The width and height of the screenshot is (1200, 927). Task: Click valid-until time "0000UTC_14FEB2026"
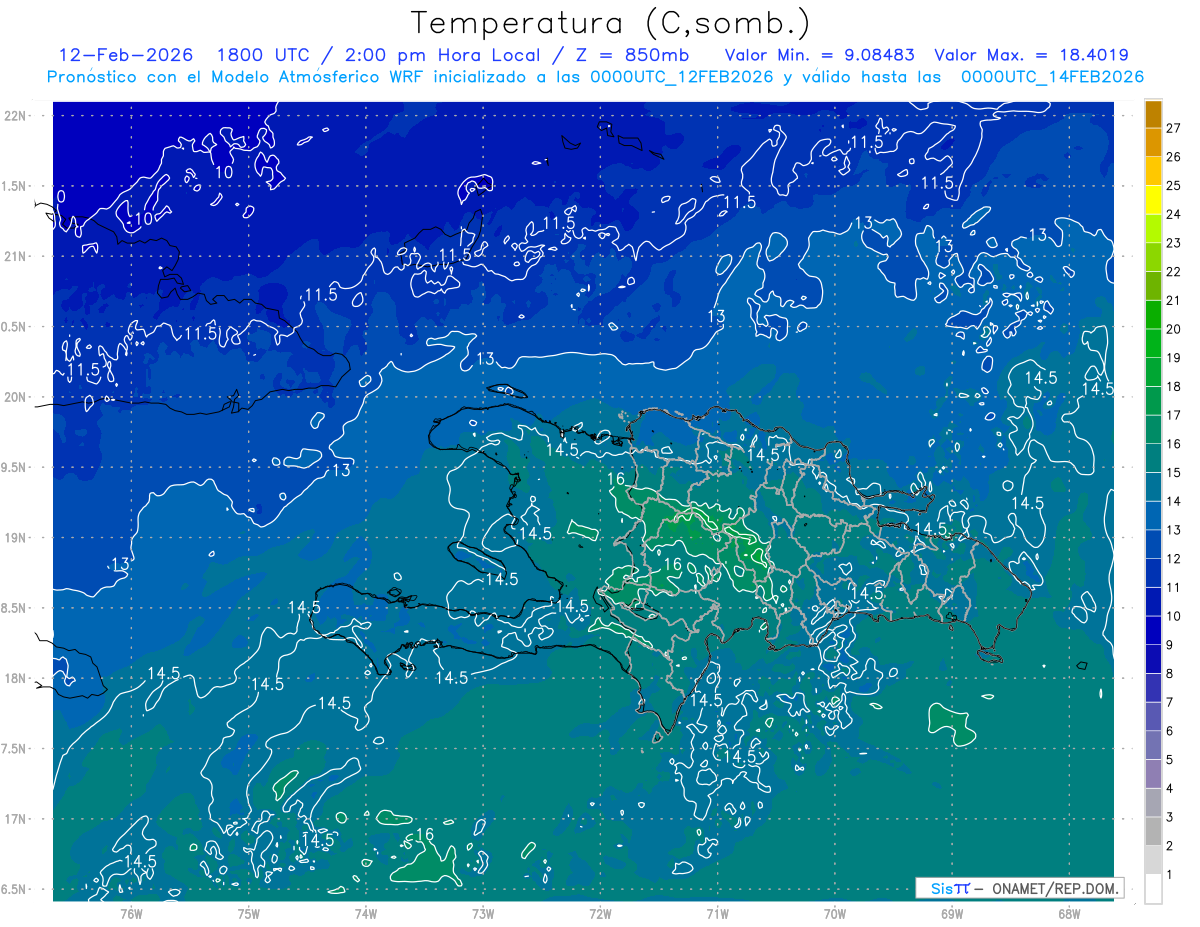click(x=1052, y=77)
